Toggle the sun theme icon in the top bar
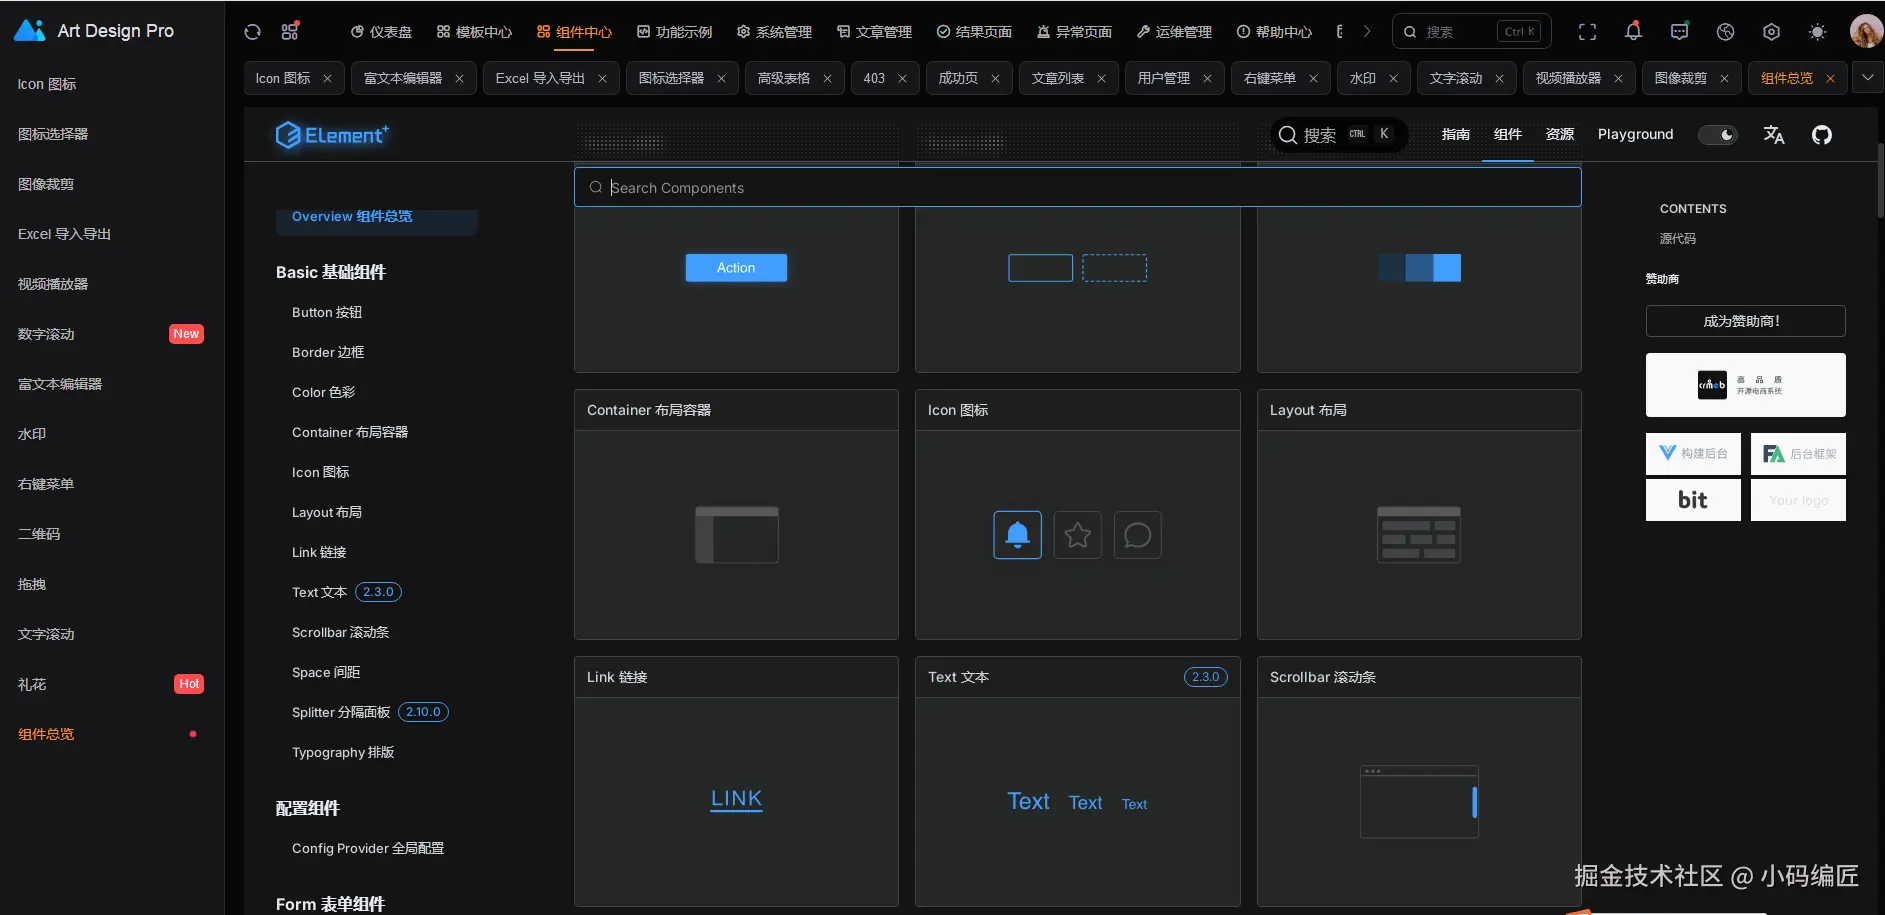The image size is (1885, 915). click(x=1817, y=32)
